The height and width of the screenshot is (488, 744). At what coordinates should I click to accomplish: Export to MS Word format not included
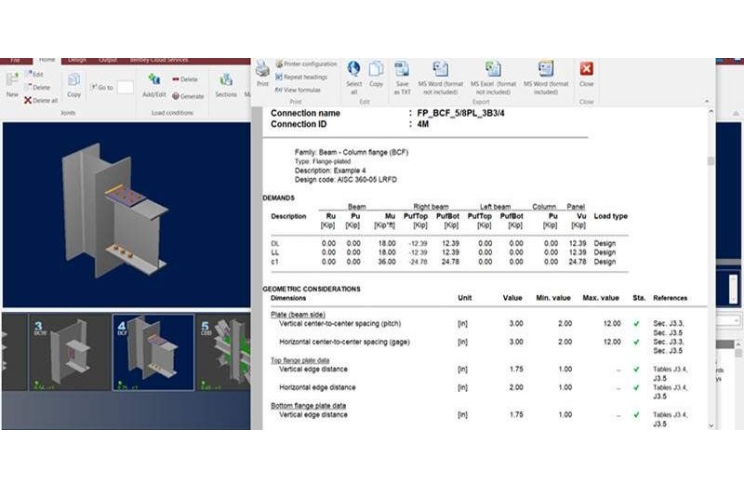(x=440, y=77)
